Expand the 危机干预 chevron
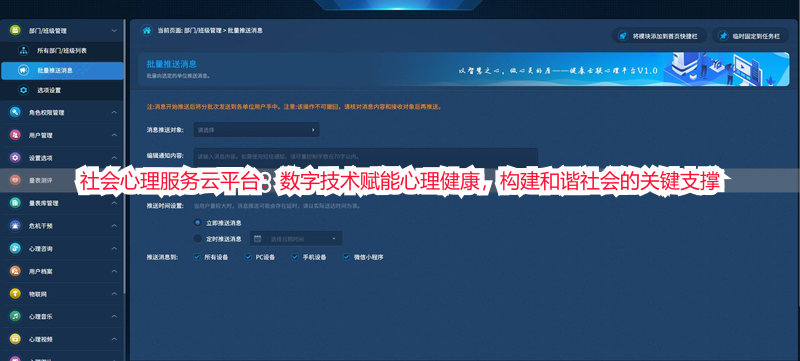Image resolution: width=800 pixels, height=361 pixels. pyautogui.click(x=114, y=225)
